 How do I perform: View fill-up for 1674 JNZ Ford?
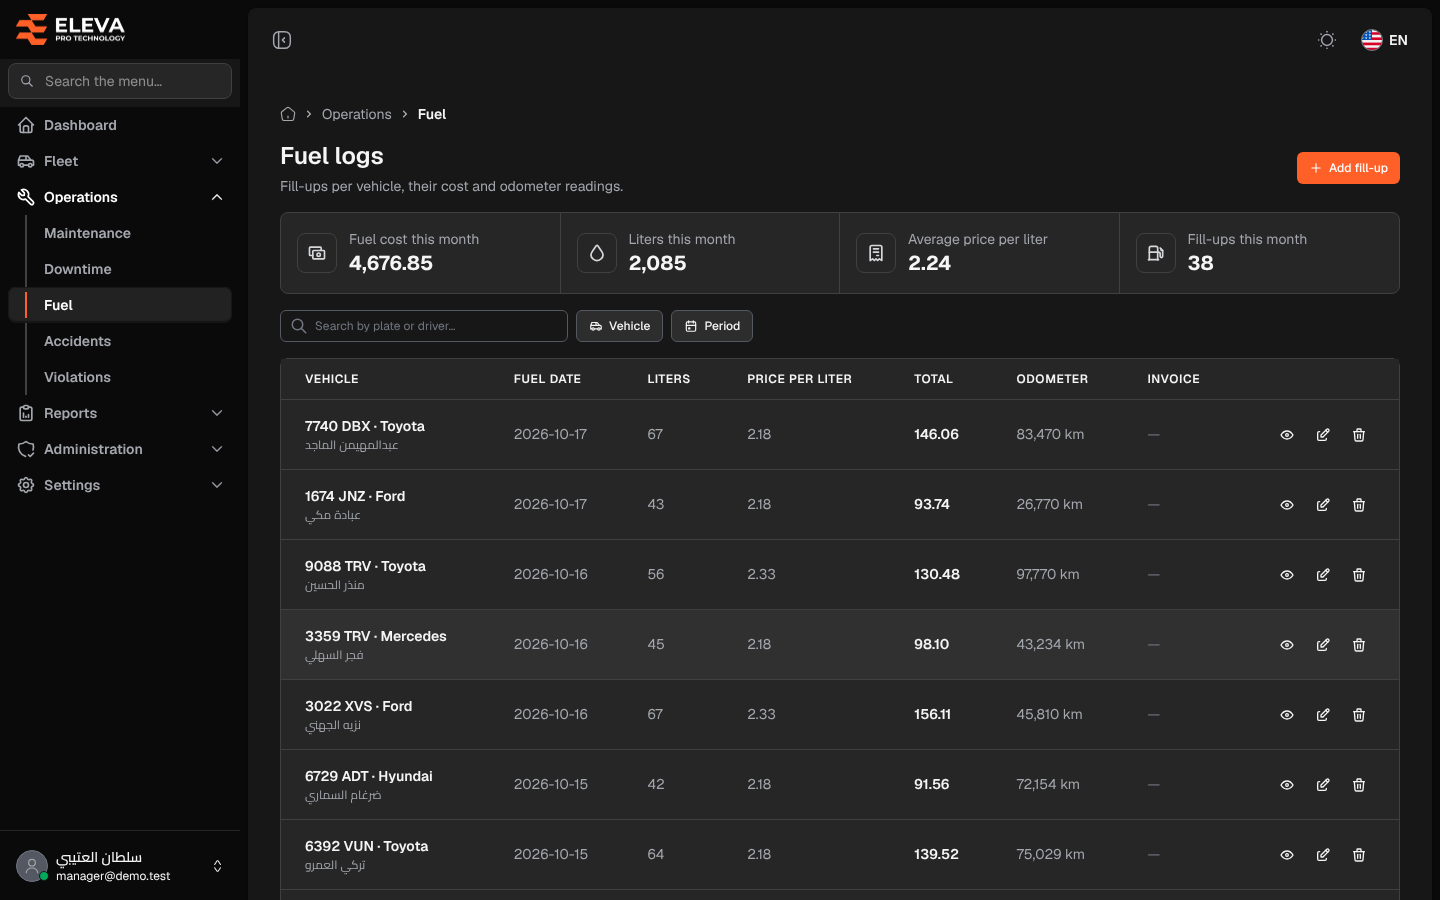click(1287, 505)
